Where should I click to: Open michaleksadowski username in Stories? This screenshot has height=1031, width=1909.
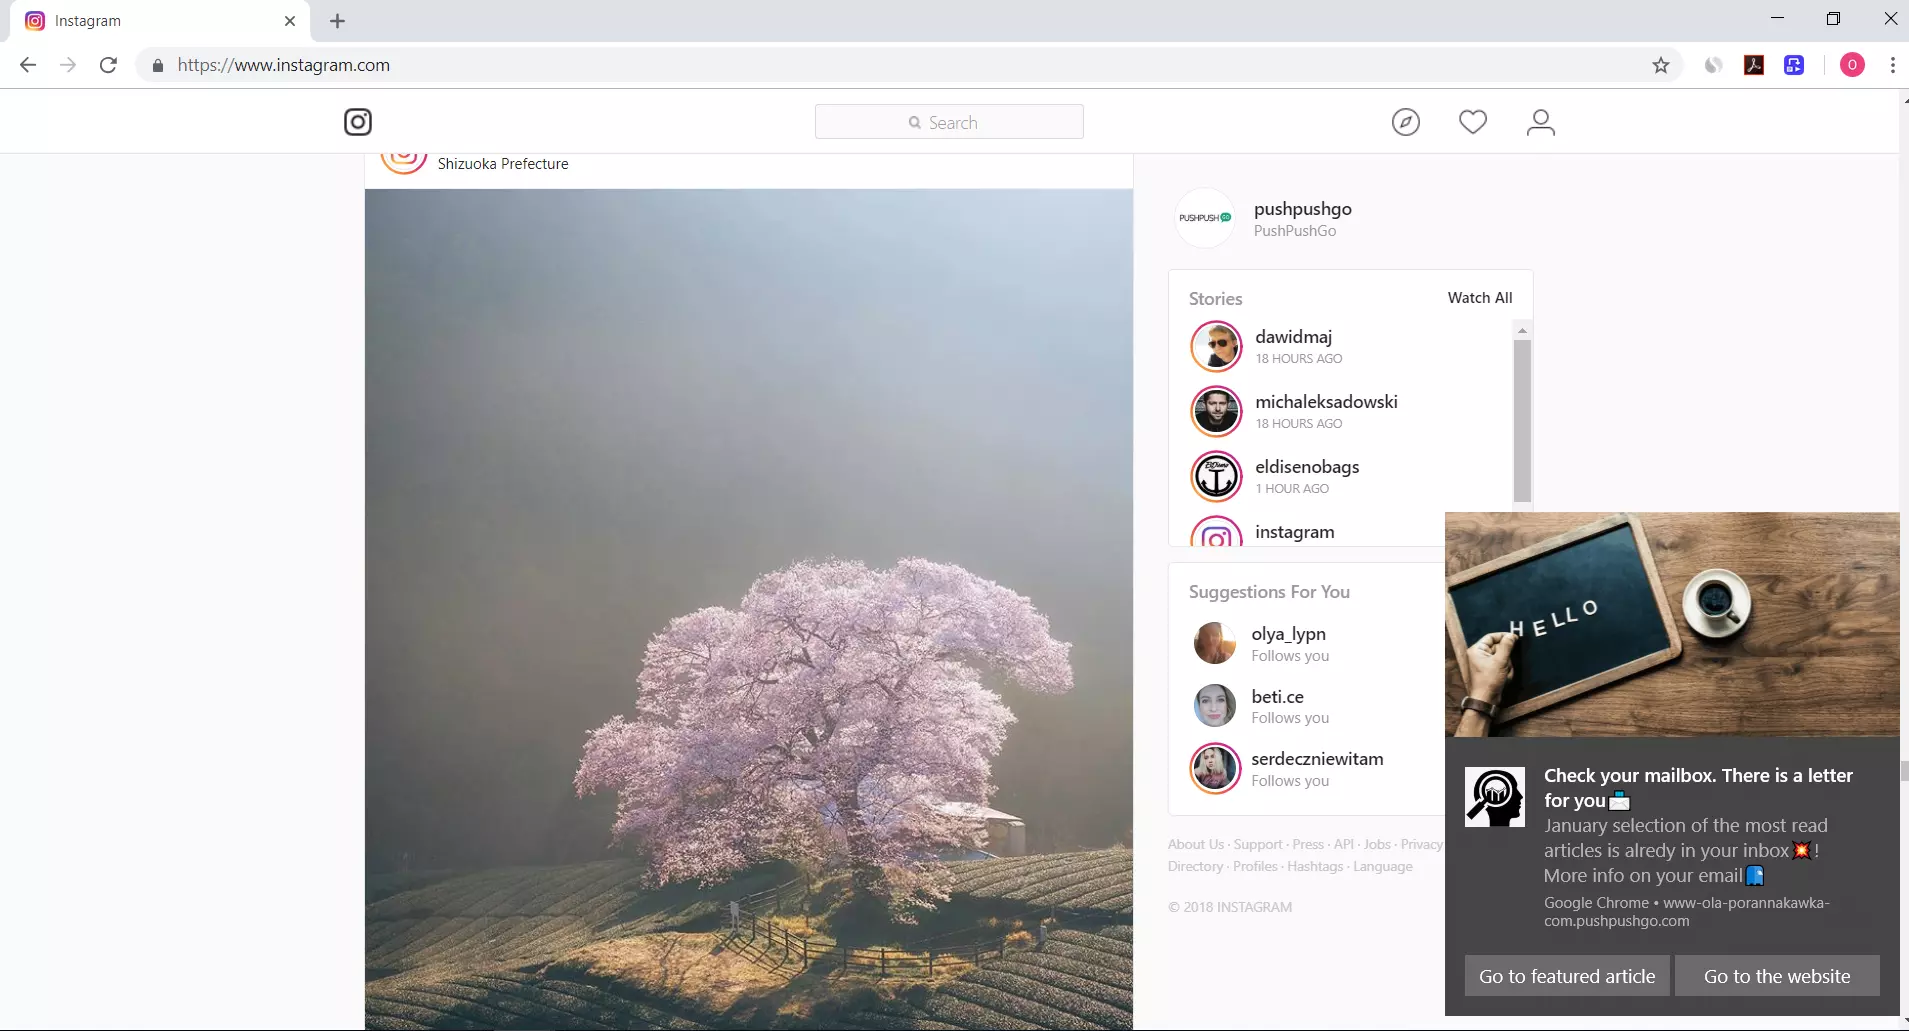[1327, 402]
